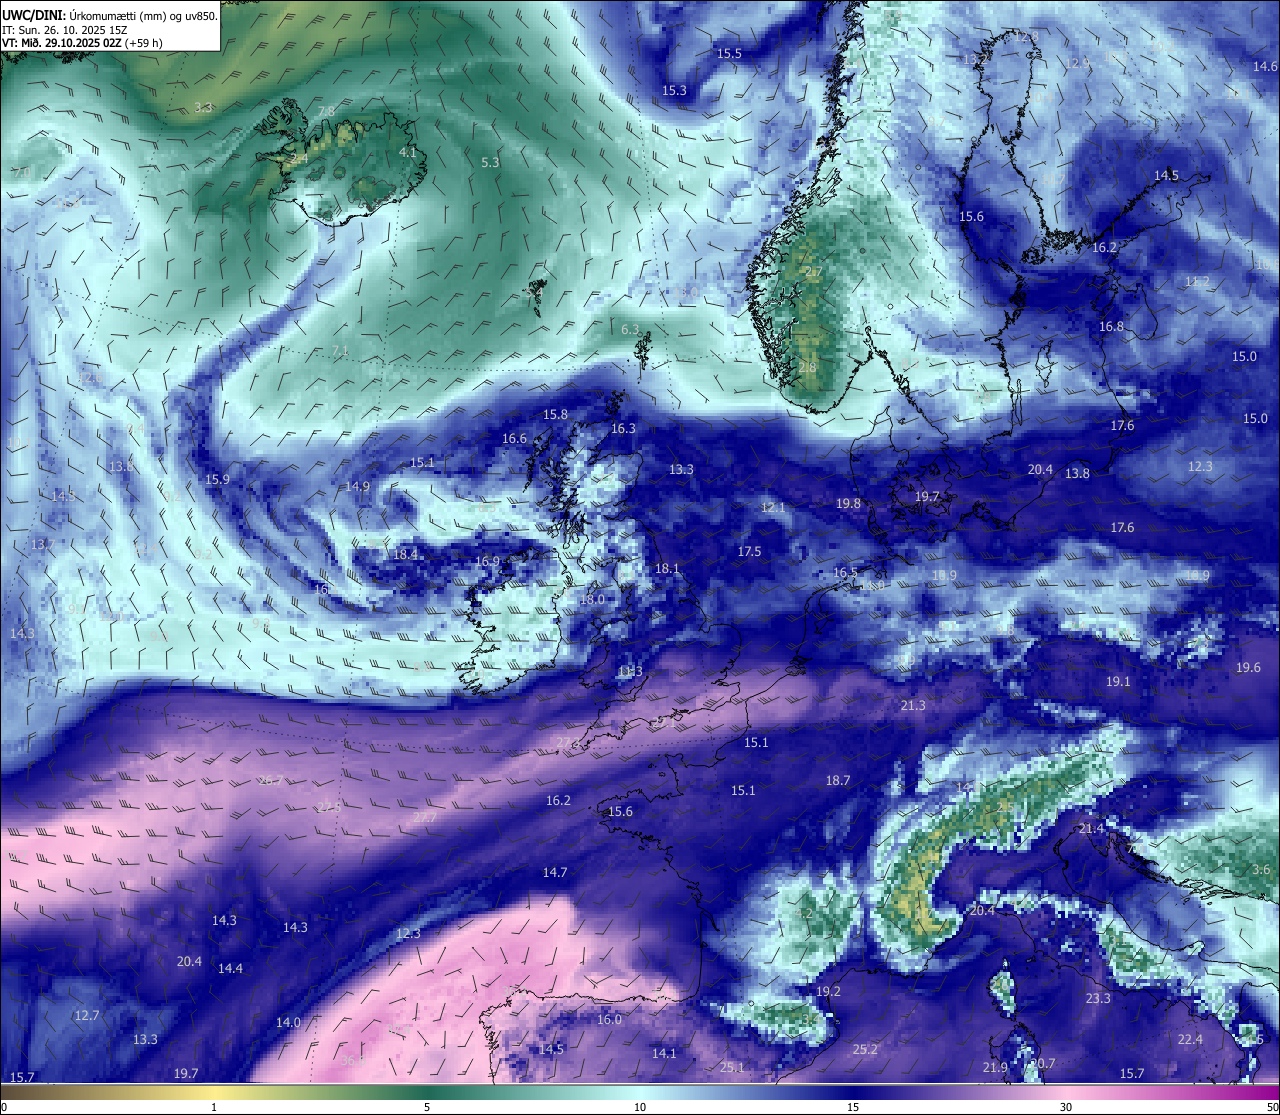Click the 12.7 value label
This screenshot has width=1280, height=1115.
(x=87, y=1015)
